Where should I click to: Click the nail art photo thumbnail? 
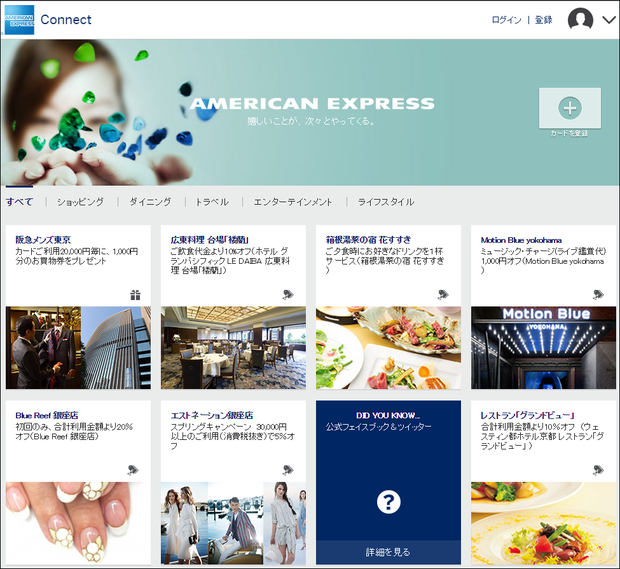[x=78, y=523]
